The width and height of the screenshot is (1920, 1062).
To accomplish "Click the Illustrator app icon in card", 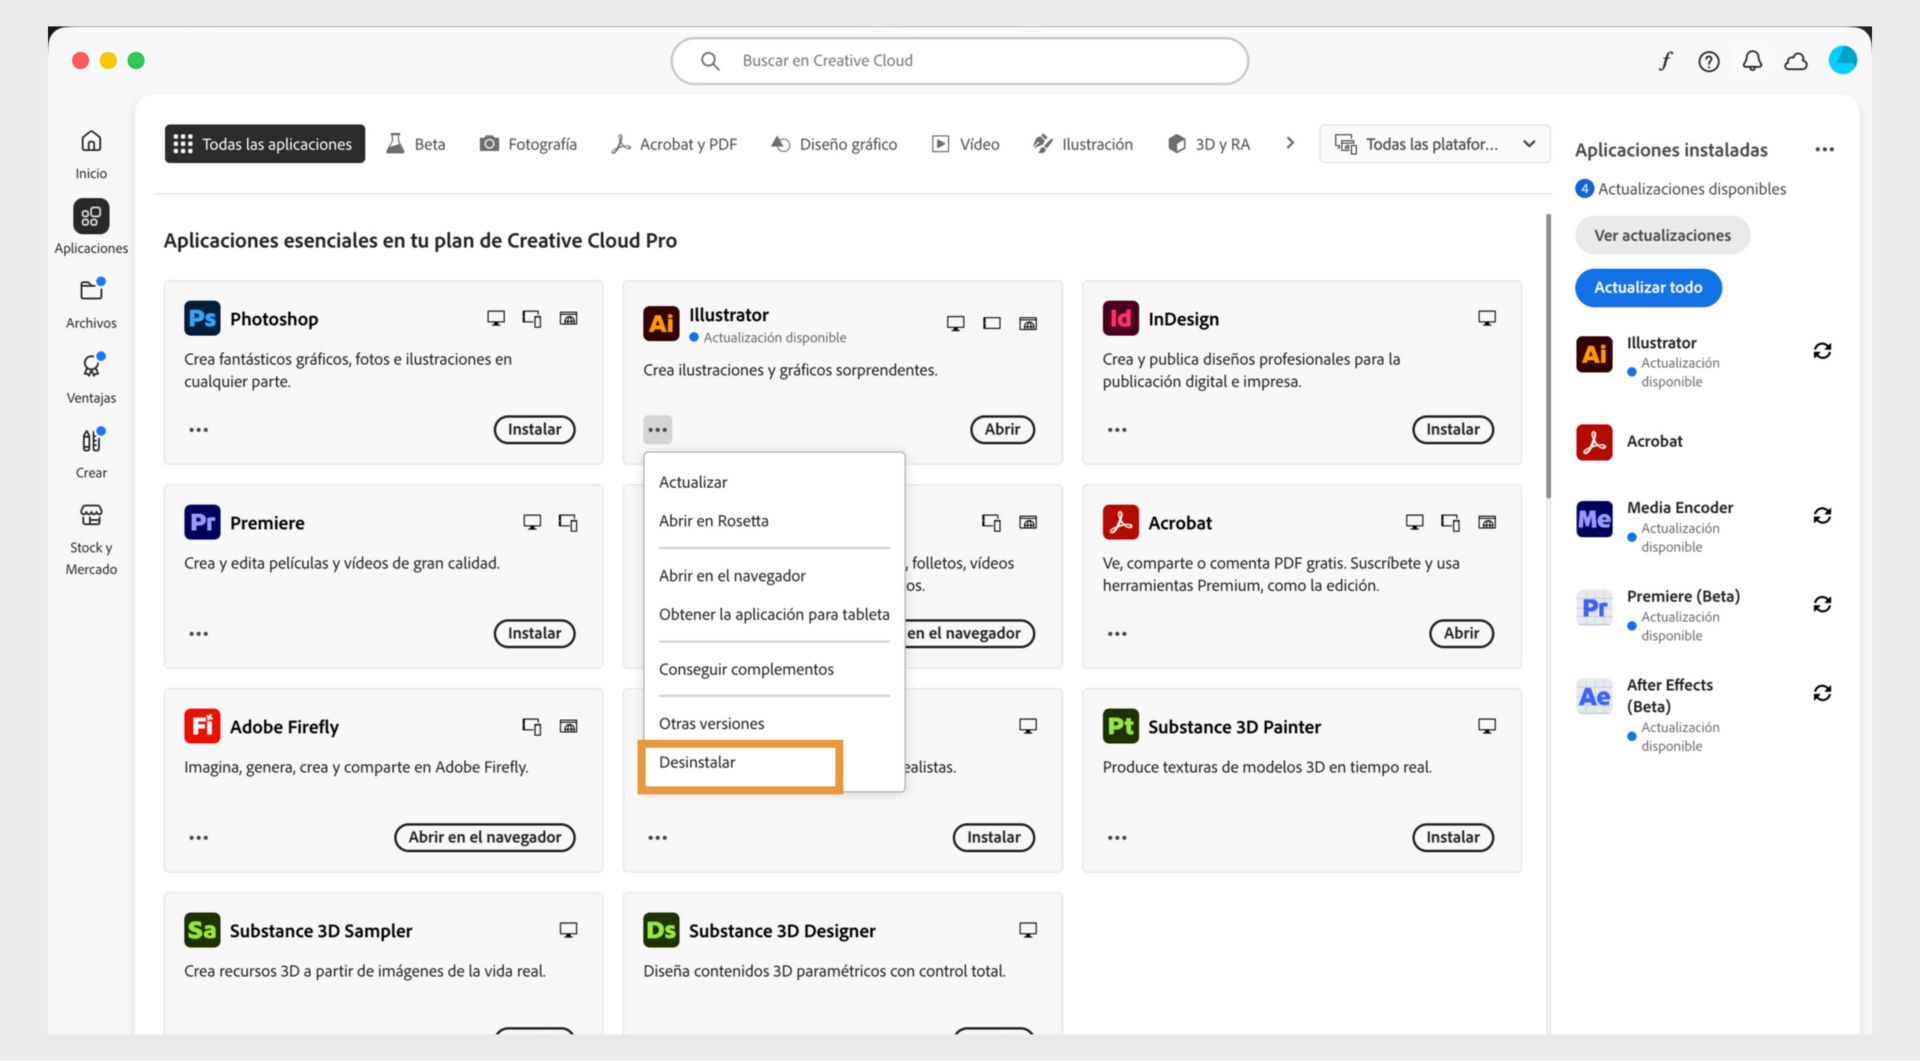I will tap(661, 323).
